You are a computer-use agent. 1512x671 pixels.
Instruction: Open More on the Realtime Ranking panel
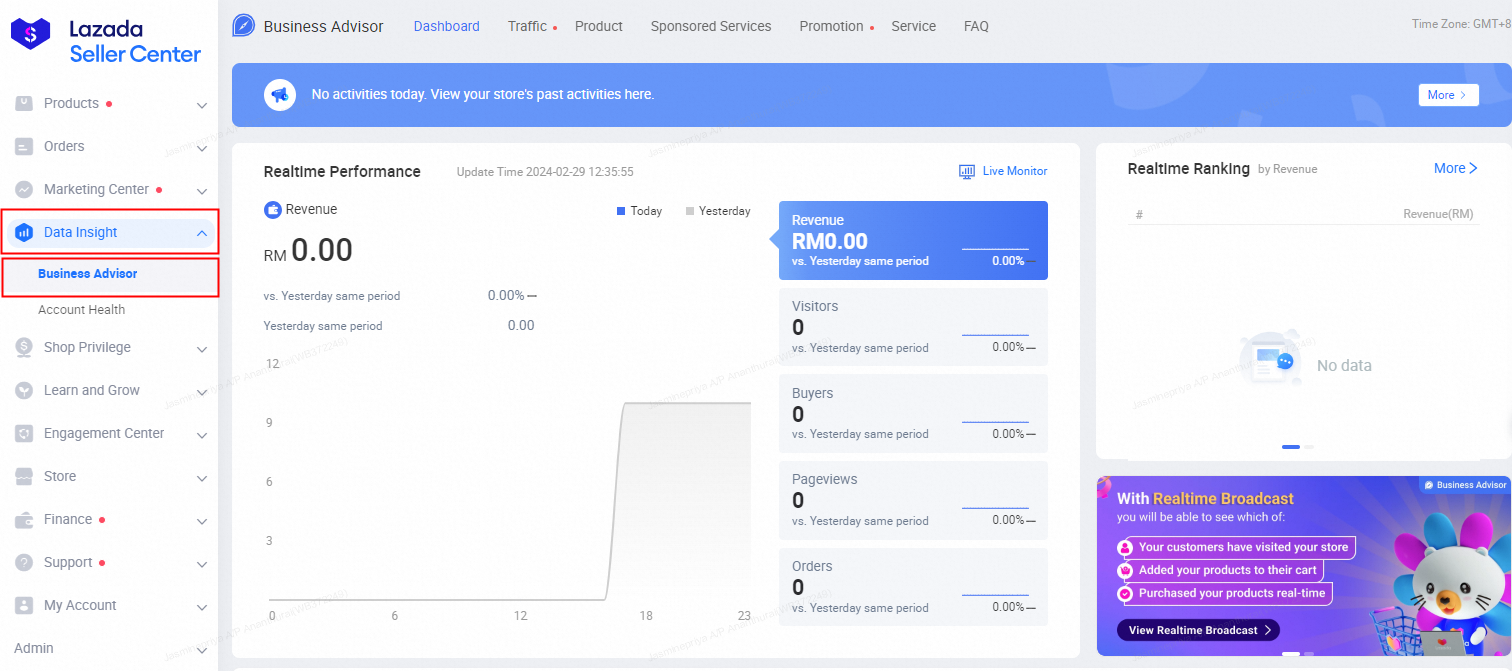pyautogui.click(x=1455, y=168)
